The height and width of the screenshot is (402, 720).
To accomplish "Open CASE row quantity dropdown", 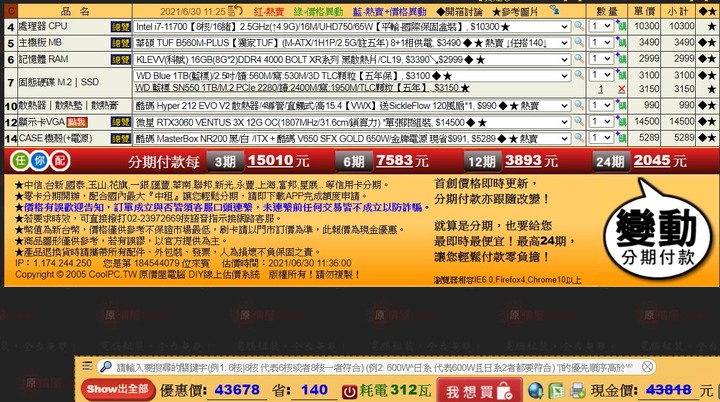I will [601, 138].
